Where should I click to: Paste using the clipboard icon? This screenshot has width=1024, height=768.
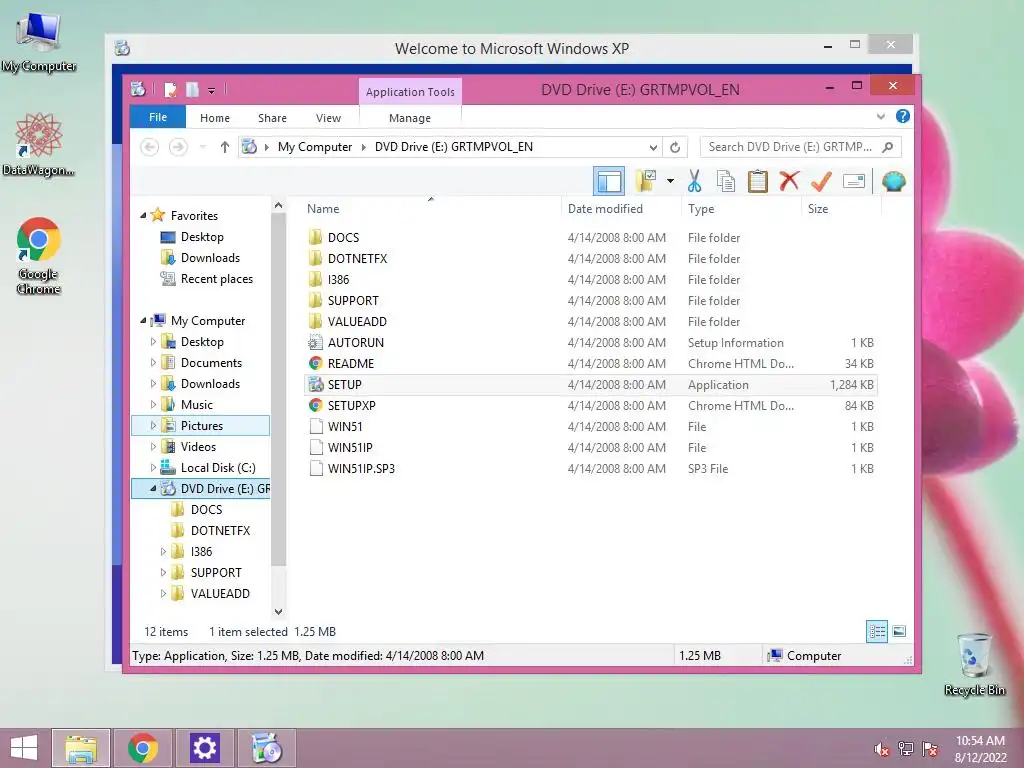[x=758, y=181]
